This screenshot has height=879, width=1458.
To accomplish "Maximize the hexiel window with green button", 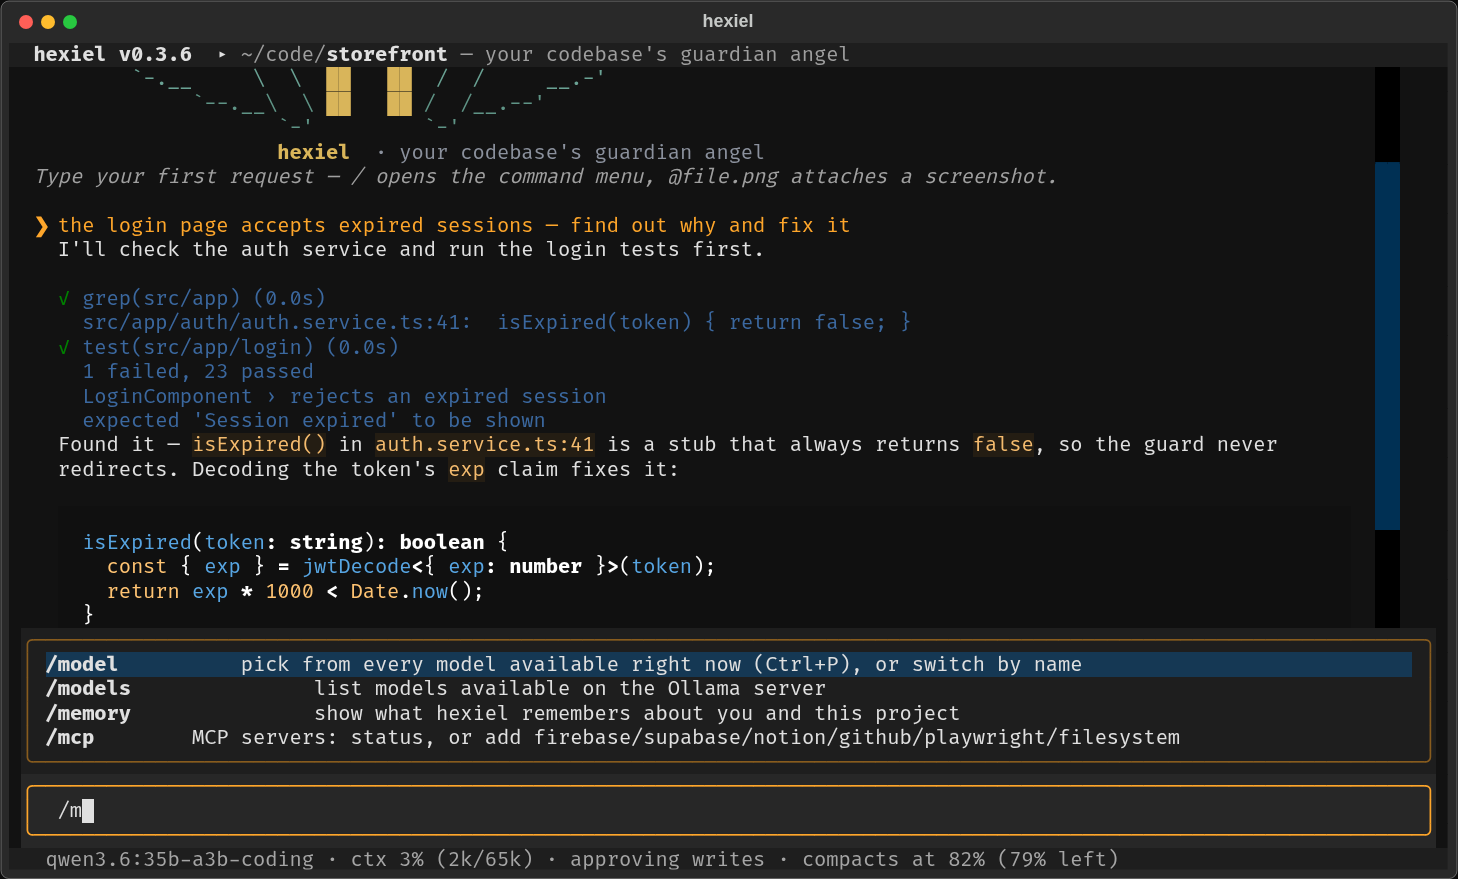I will (70, 22).
